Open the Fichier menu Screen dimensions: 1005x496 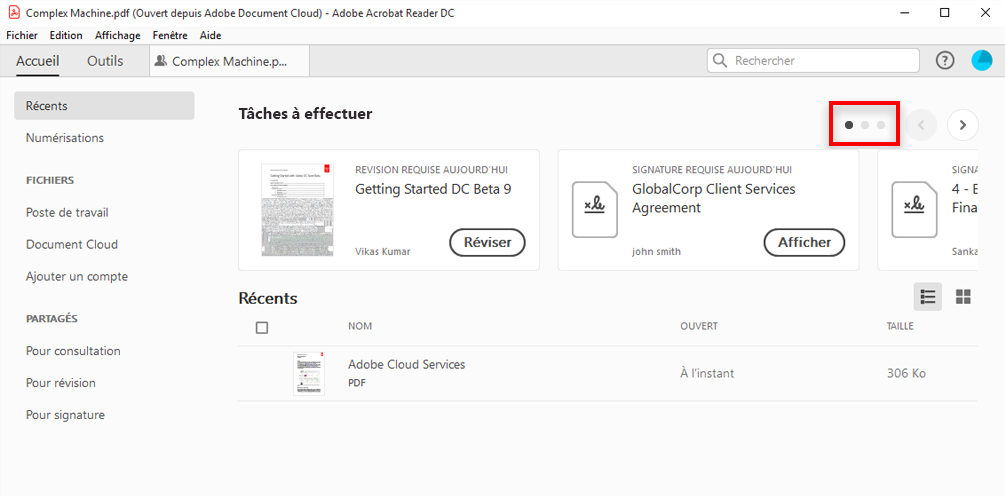click(21, 35)
